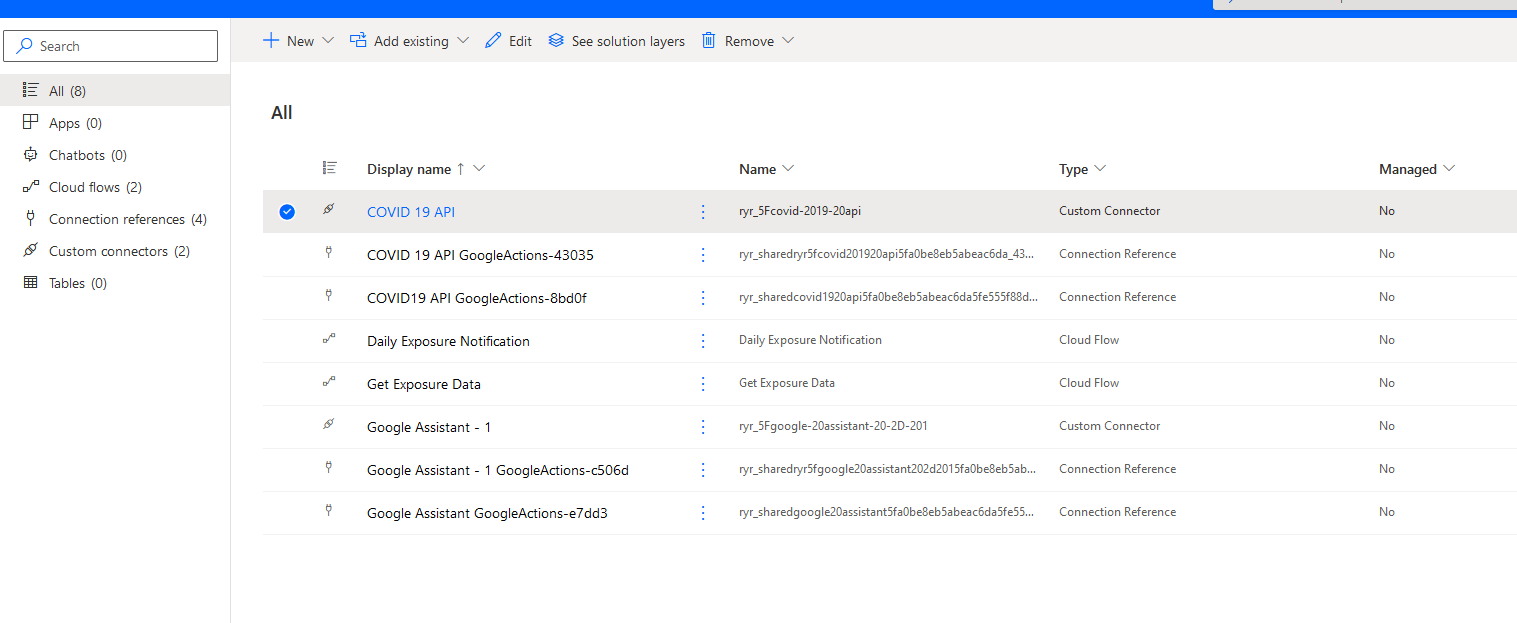This screenshot has height=623, width=1517.
Task: Uncheck the selected COVID 19 API row
Action: [x=287, y=212]
